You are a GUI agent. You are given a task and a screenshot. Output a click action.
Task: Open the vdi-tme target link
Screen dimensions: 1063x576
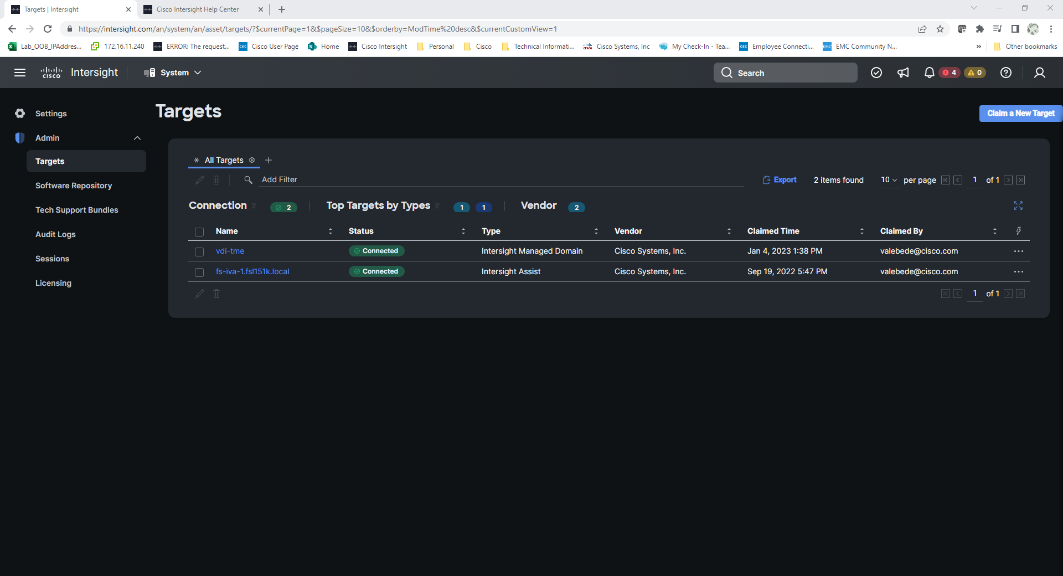point(230,251)
